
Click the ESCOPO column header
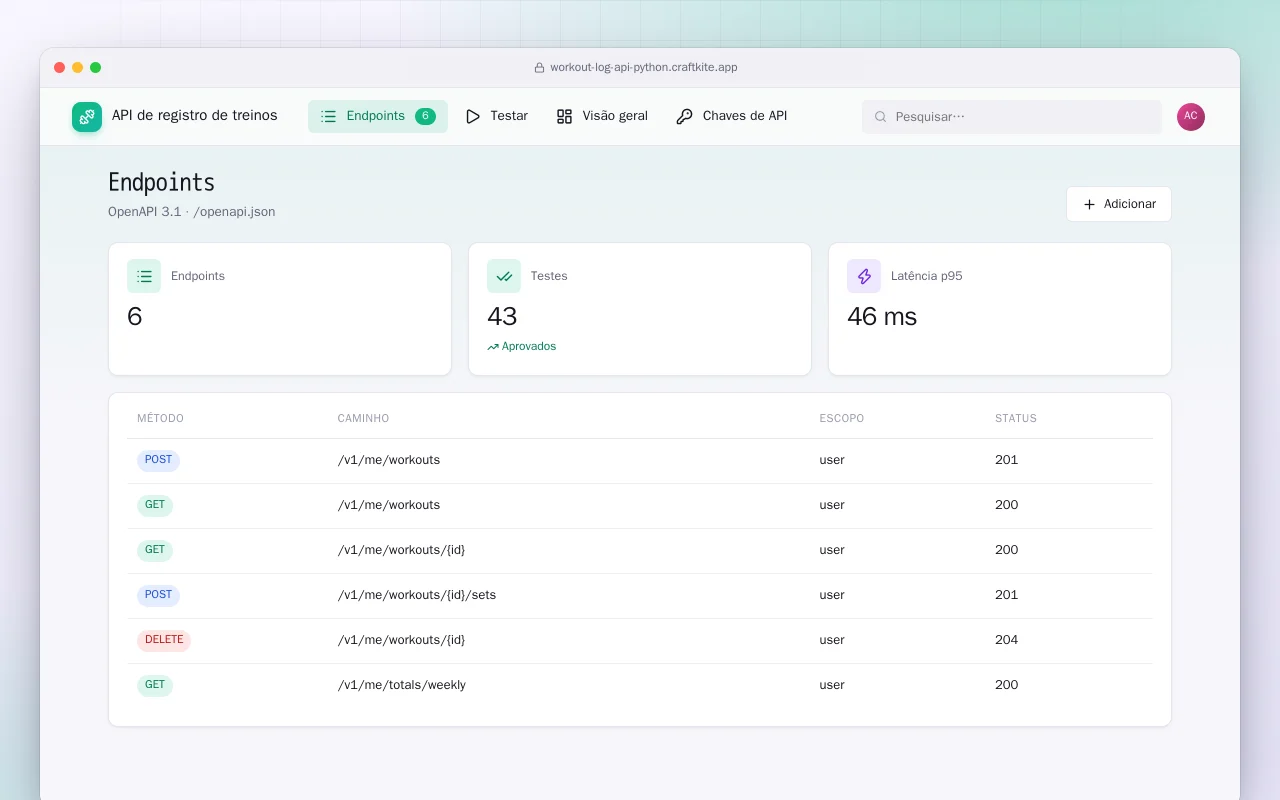point(842,418)
